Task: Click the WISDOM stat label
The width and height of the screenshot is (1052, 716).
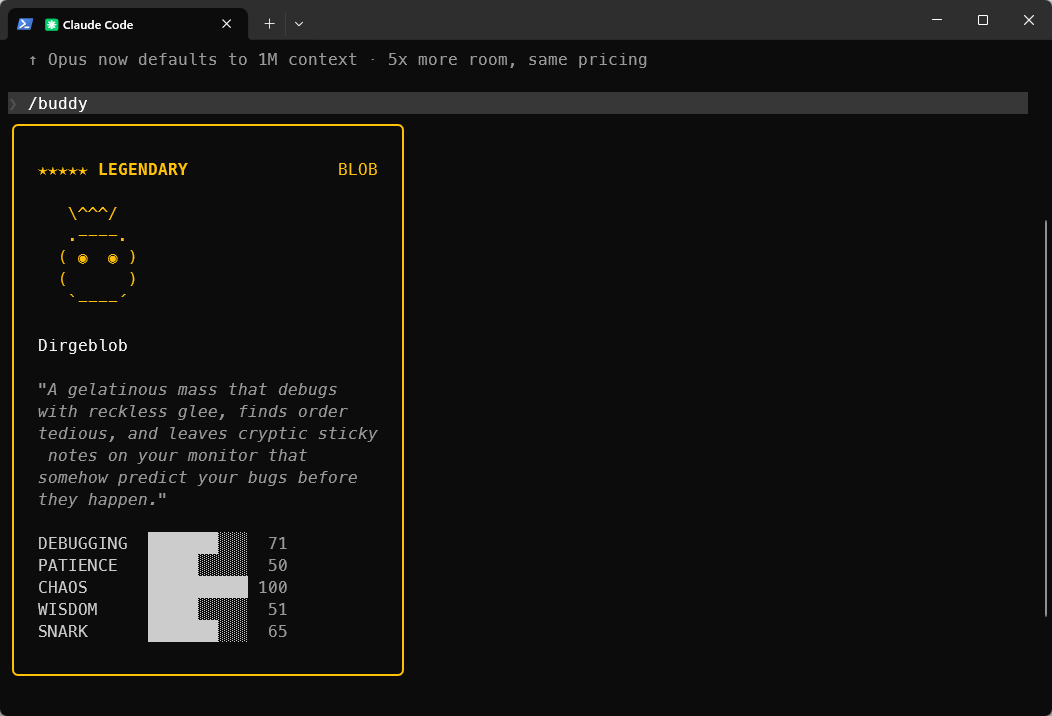Action: point(68,609)
